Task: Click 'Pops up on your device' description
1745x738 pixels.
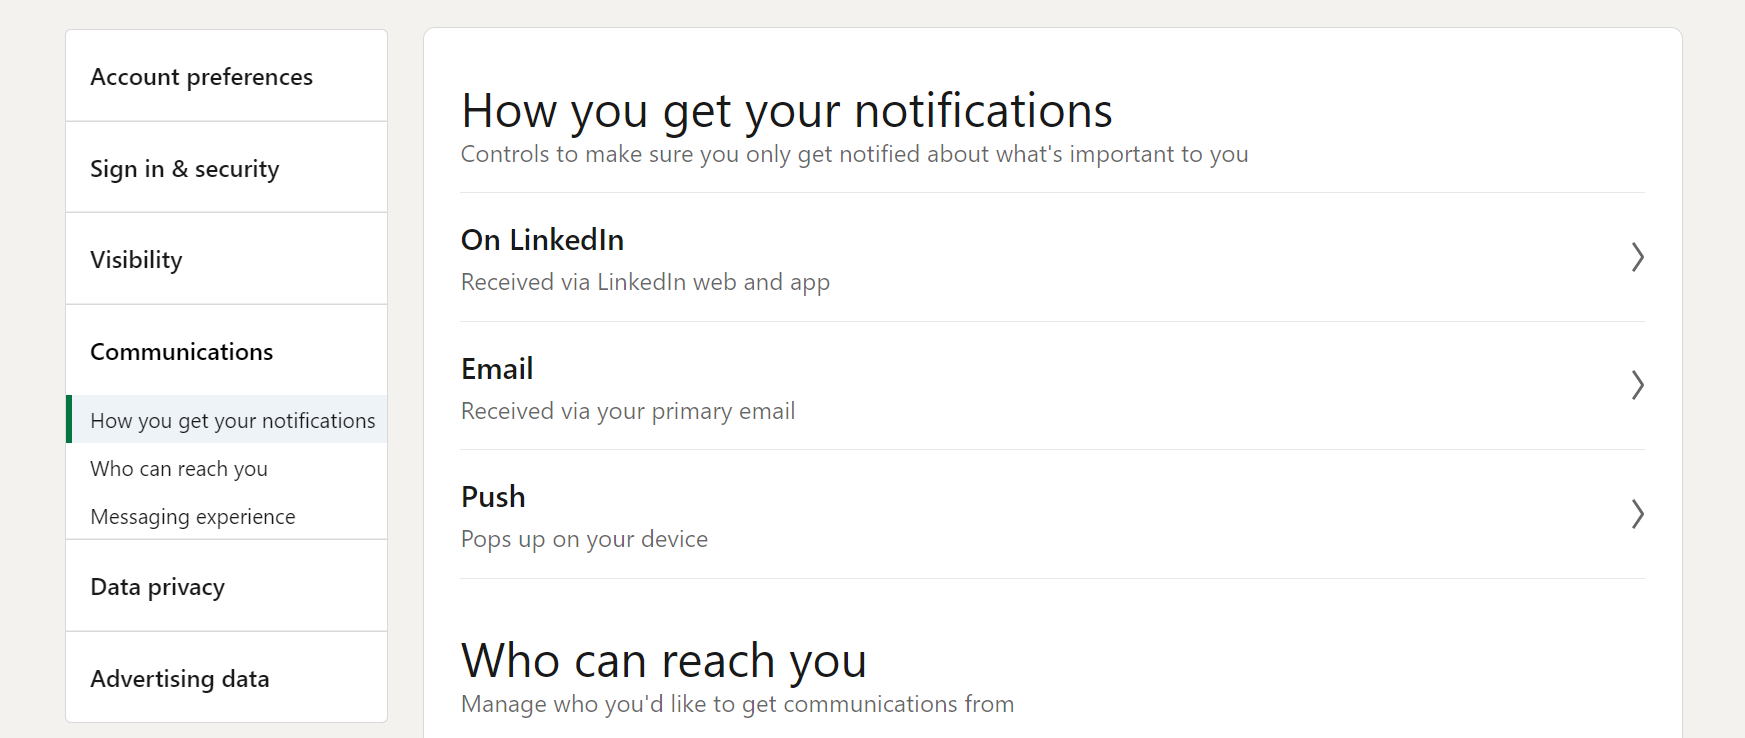Action: [584, 539]
